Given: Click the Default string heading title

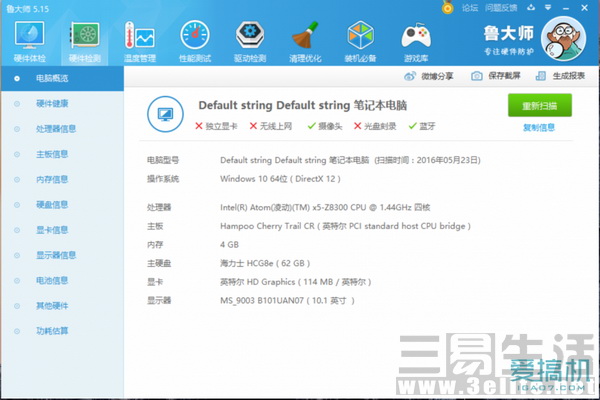Looking at the screenshot, I should 302,105.
